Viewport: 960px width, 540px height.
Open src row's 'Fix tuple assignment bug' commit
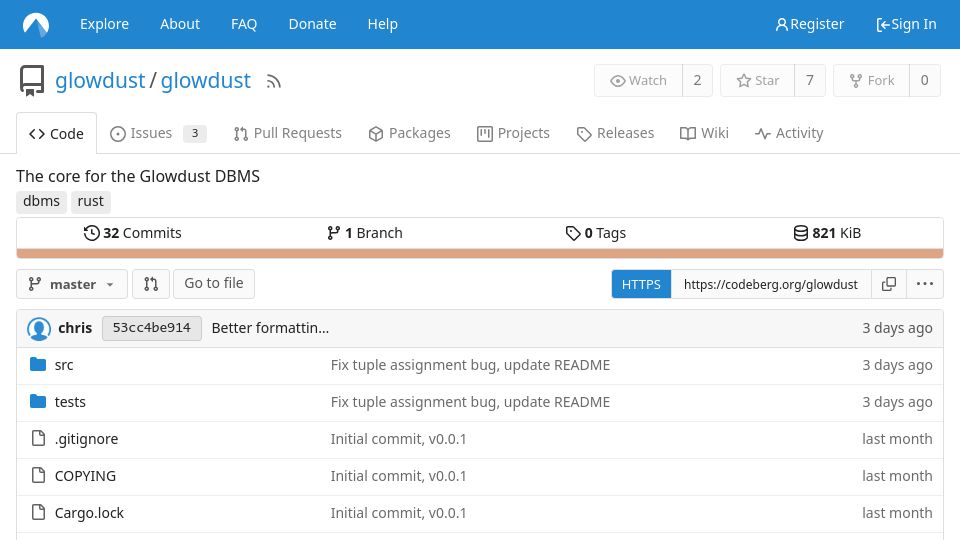pos(470,366)
